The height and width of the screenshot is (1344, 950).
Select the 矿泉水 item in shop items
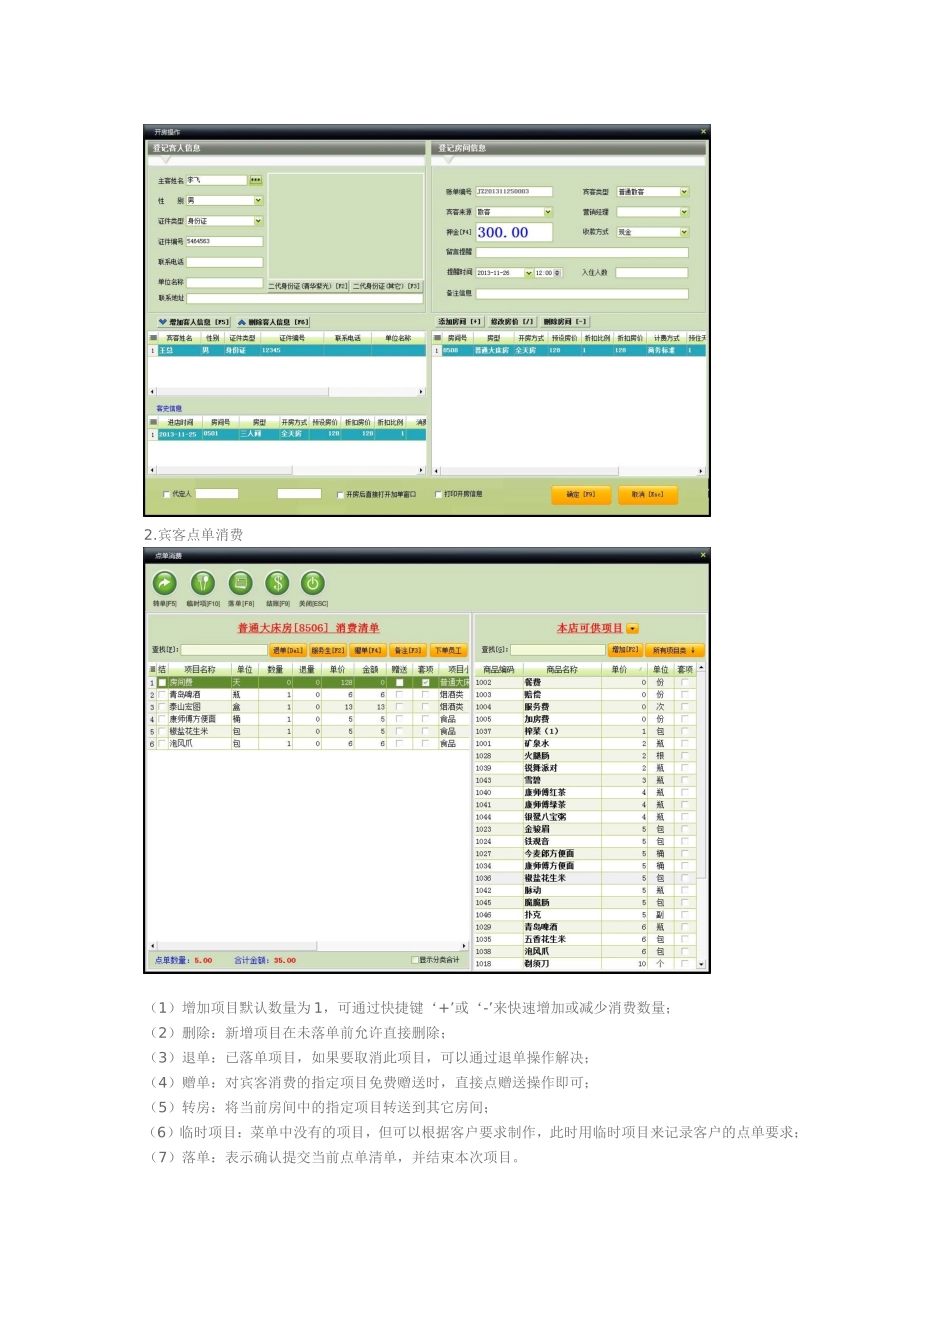coord(585,744)
